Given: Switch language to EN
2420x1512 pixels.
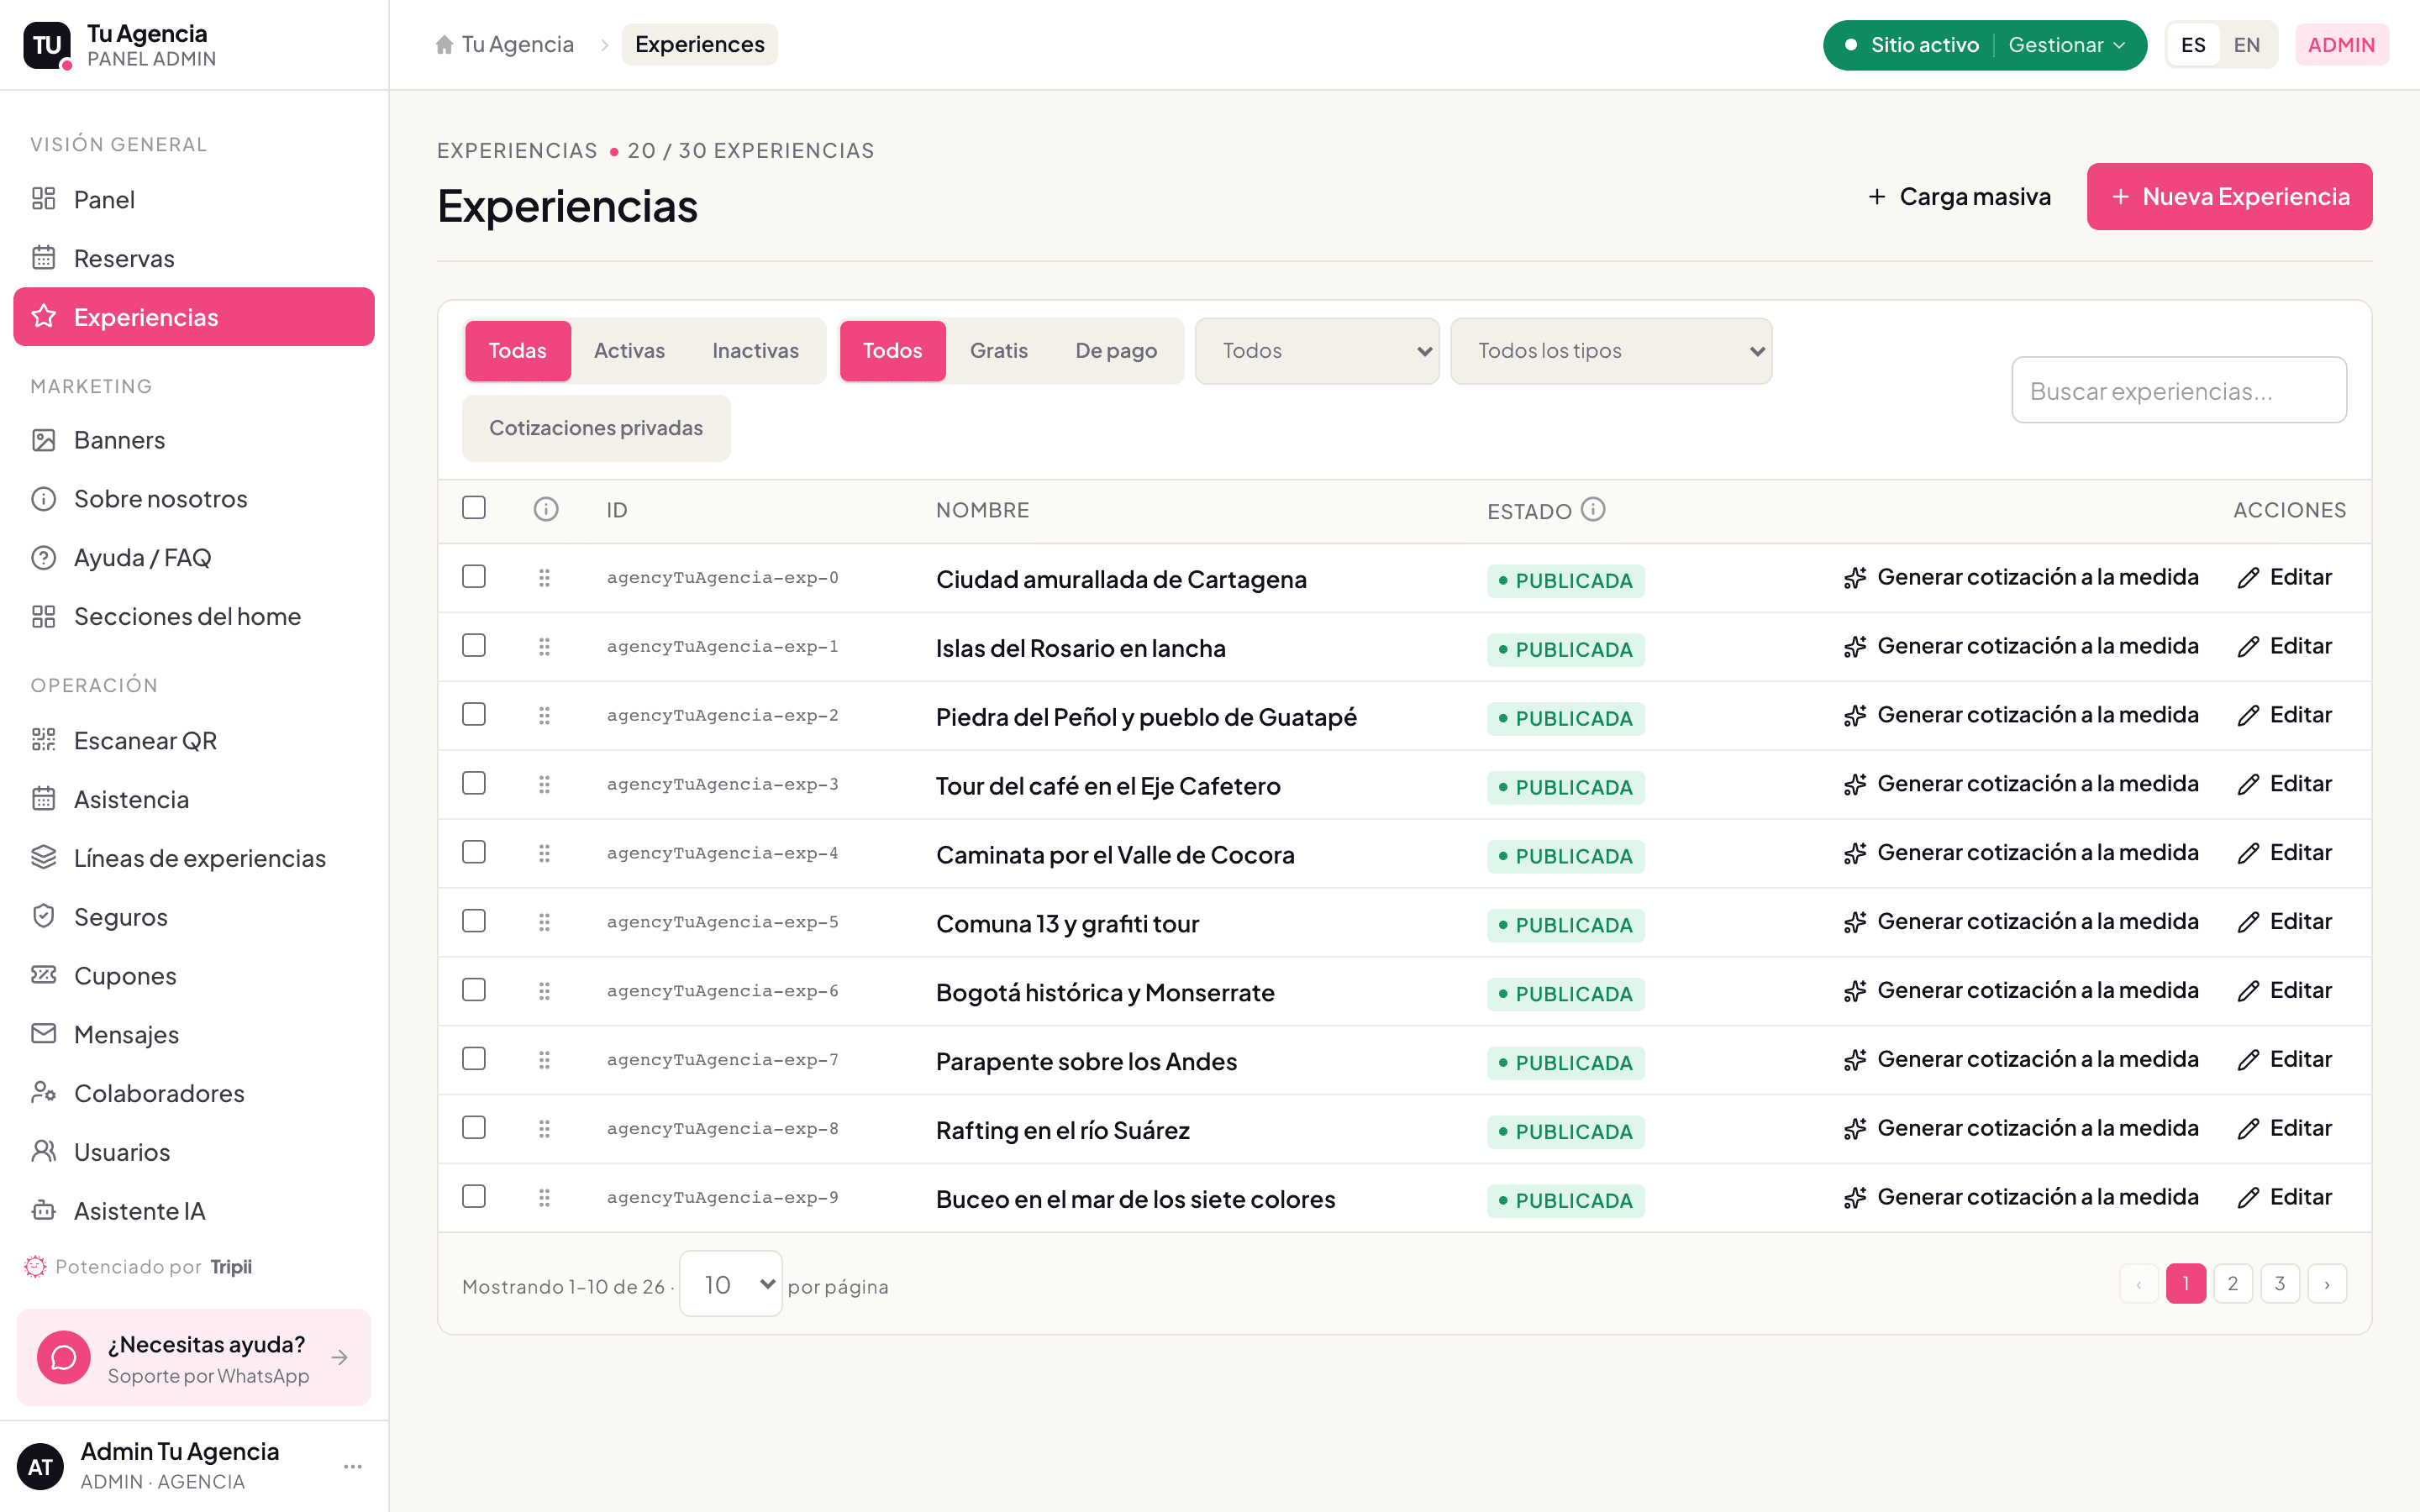Looking at the screenshot, I should coord(2247,45).
